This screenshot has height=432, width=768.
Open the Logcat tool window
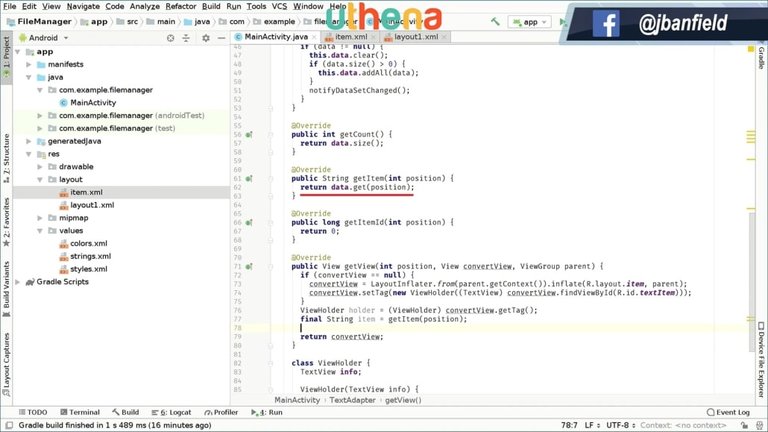point(171,412)
